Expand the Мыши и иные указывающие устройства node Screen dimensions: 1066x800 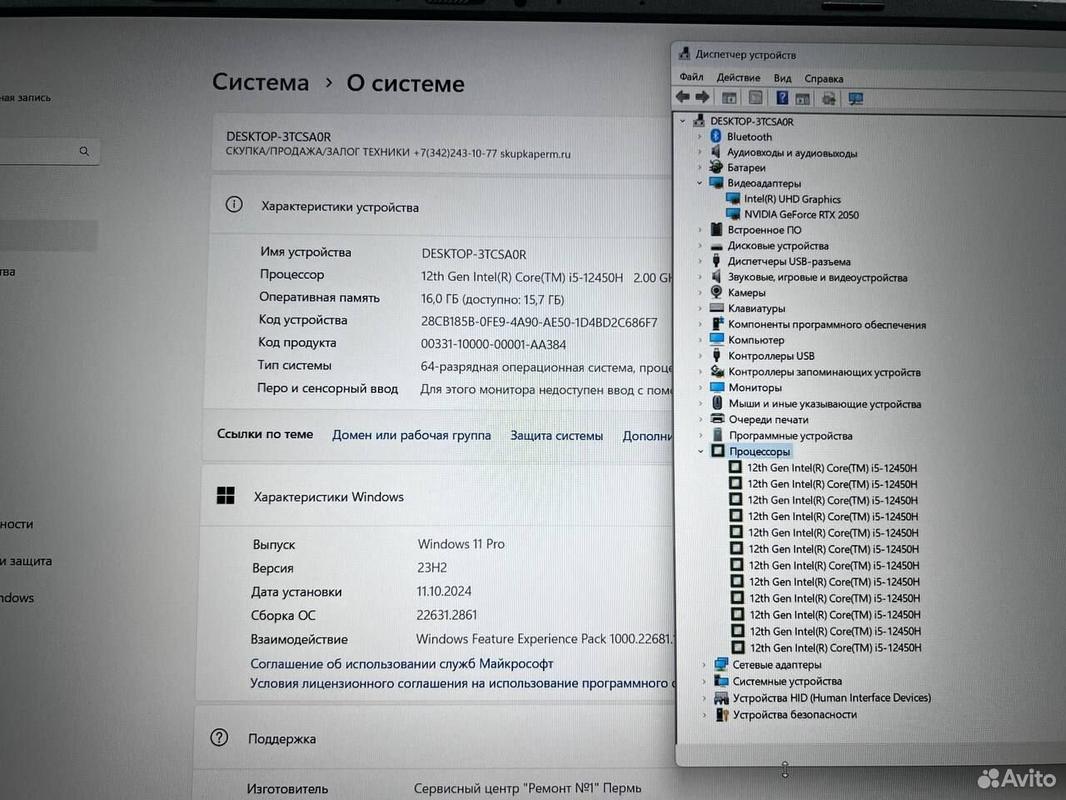[x=700, y=404]
